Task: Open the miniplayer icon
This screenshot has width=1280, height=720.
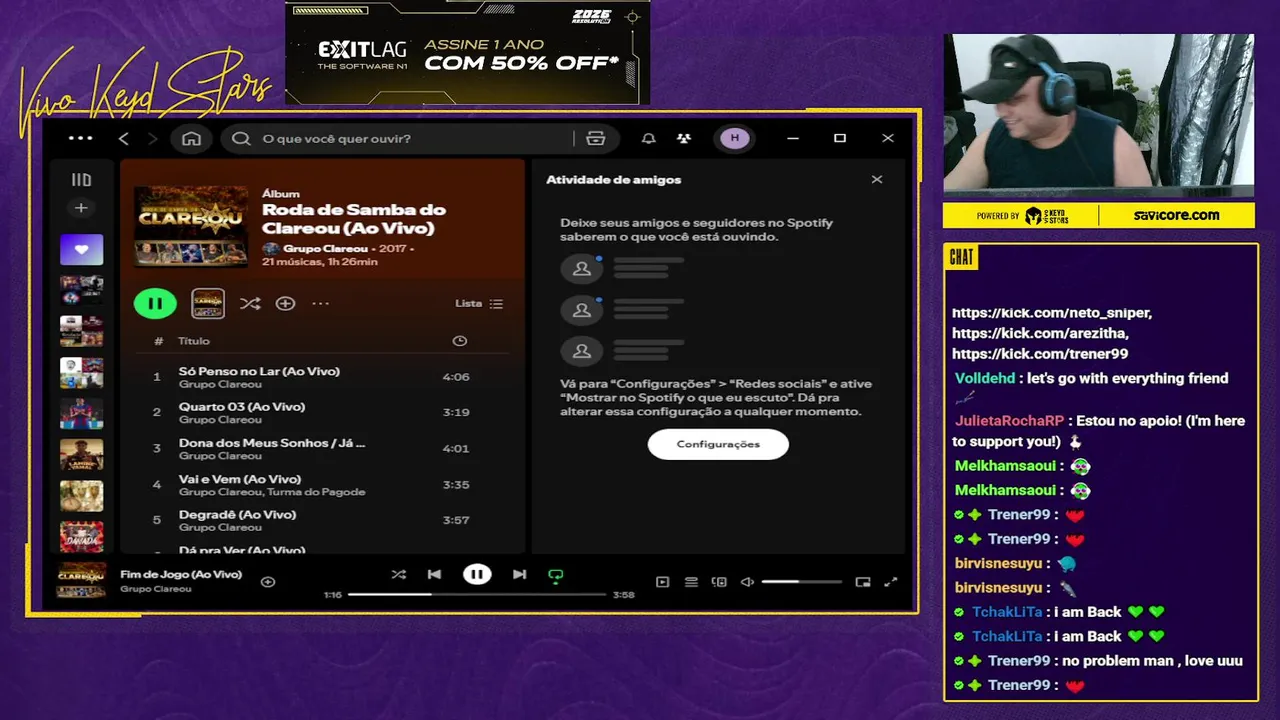Action: point(863,581)
